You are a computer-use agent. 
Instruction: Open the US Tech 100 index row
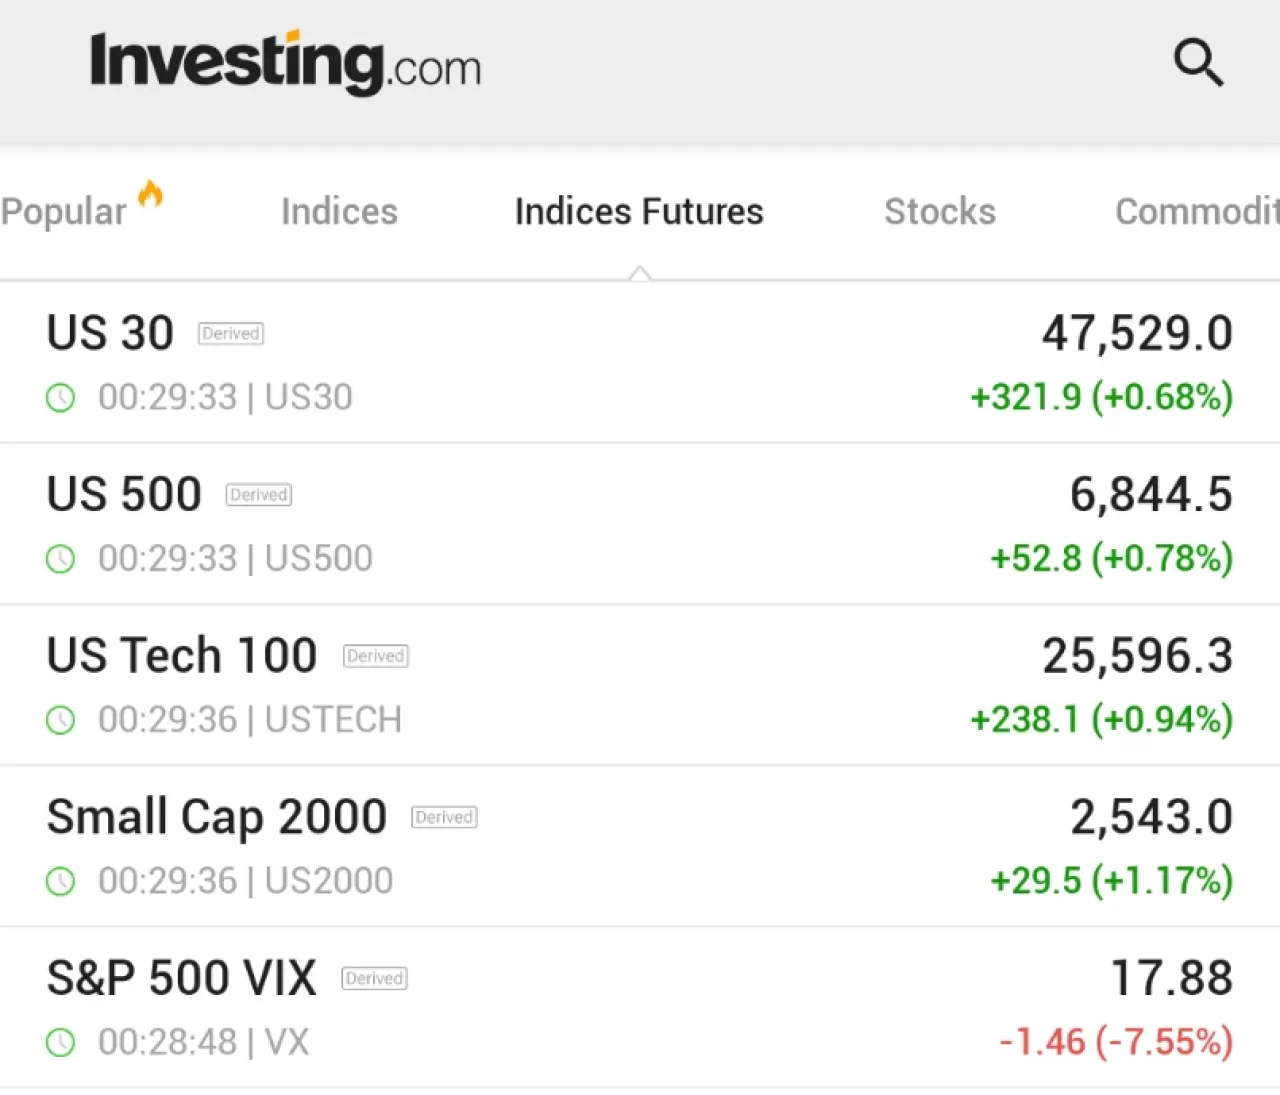point(181,655)
